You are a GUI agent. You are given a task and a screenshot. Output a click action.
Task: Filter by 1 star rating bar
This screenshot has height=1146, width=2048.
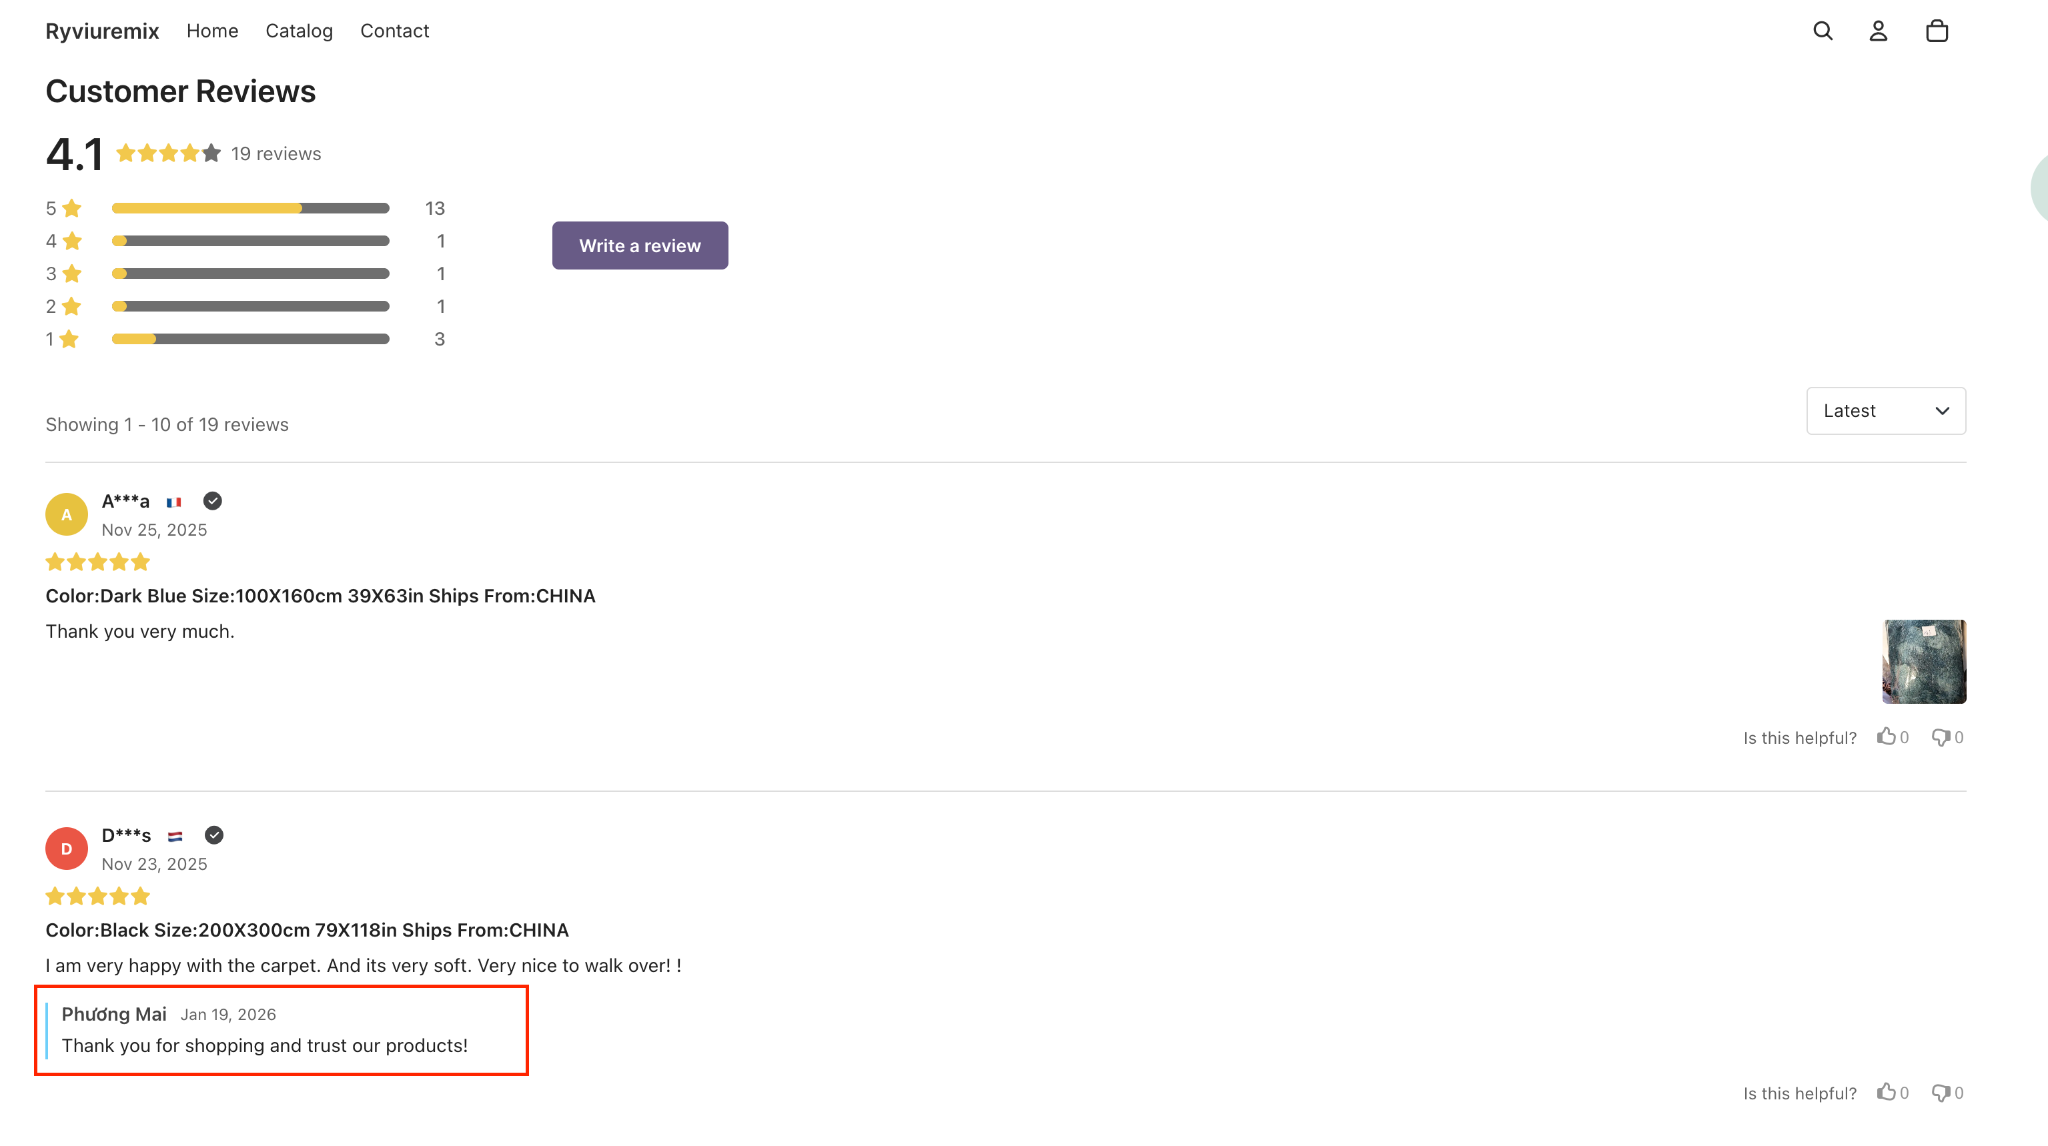click(x=250, y=339)
